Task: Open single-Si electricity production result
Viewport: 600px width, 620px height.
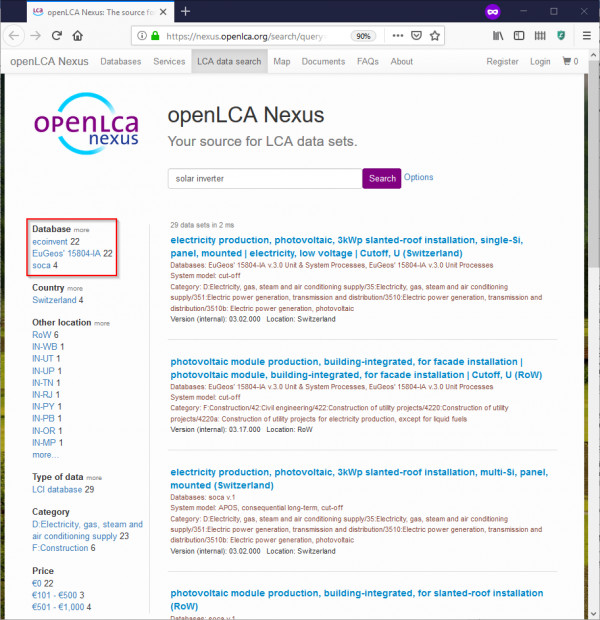Action: point(346,247)
